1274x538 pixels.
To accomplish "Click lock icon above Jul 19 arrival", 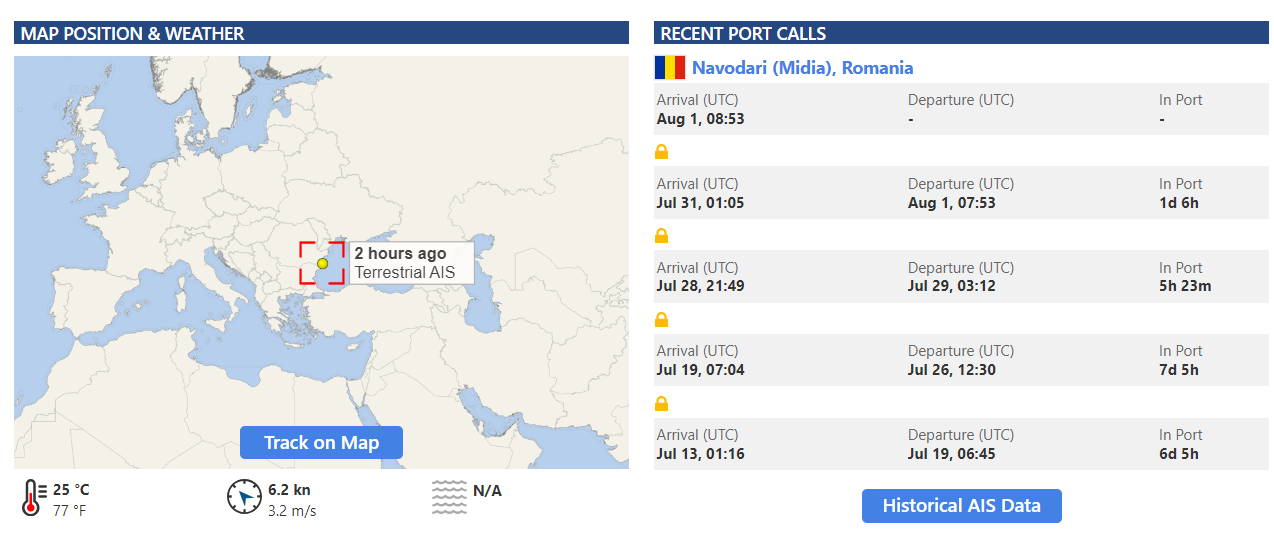I will tap(661, 320).
